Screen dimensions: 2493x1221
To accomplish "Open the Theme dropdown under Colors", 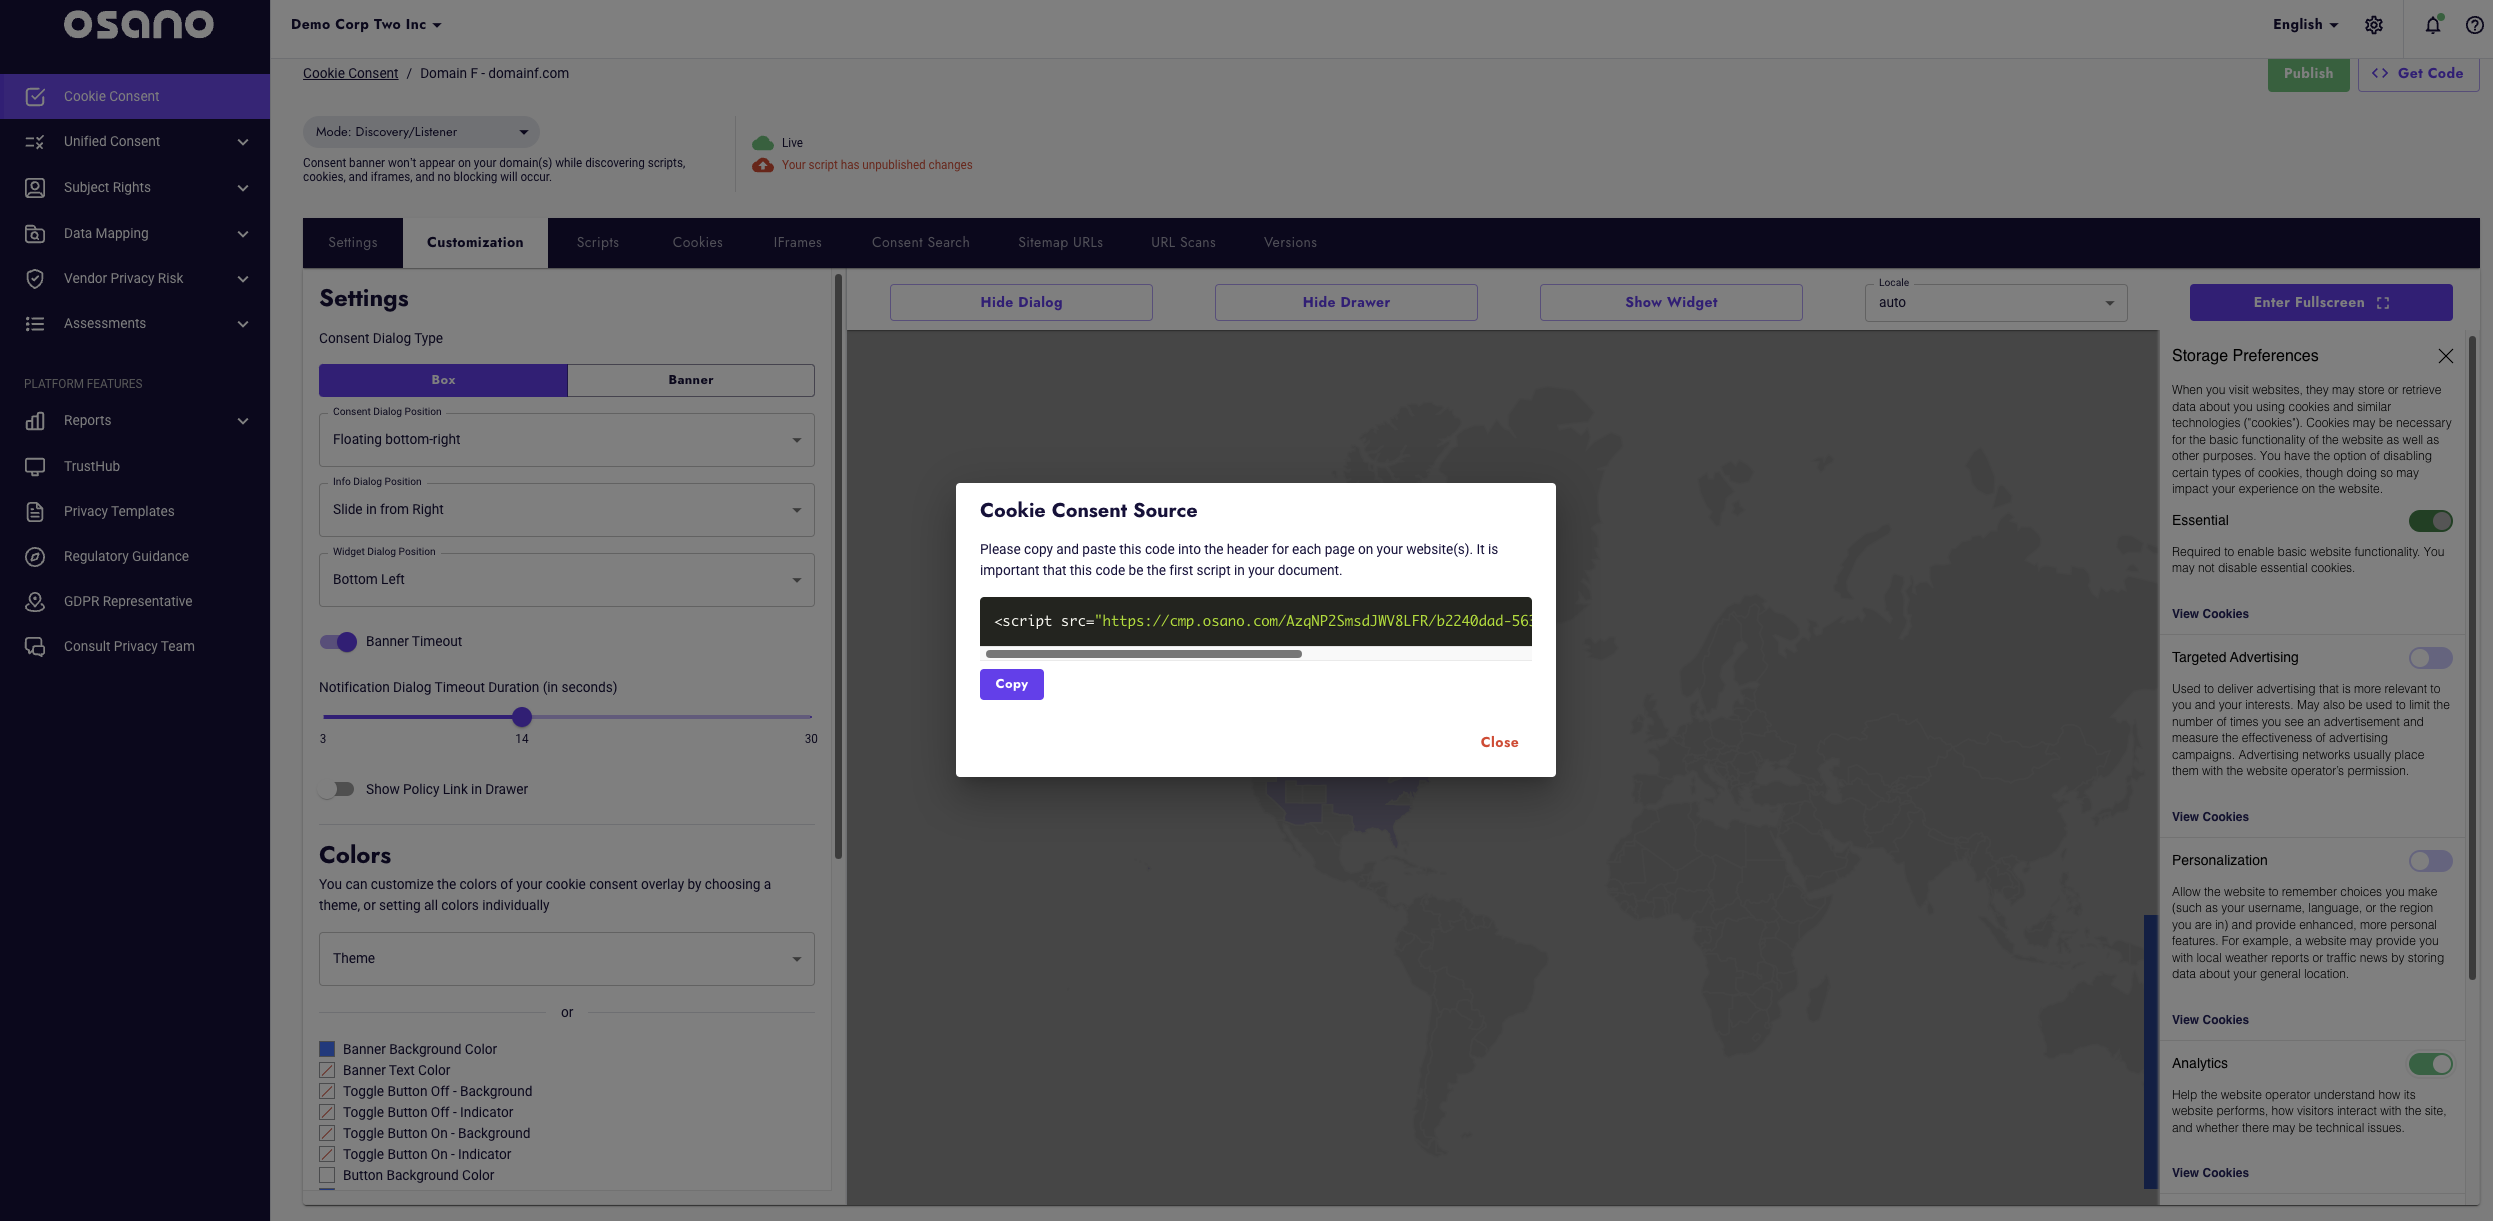I will pyautogui.click(x=566, y=958).
